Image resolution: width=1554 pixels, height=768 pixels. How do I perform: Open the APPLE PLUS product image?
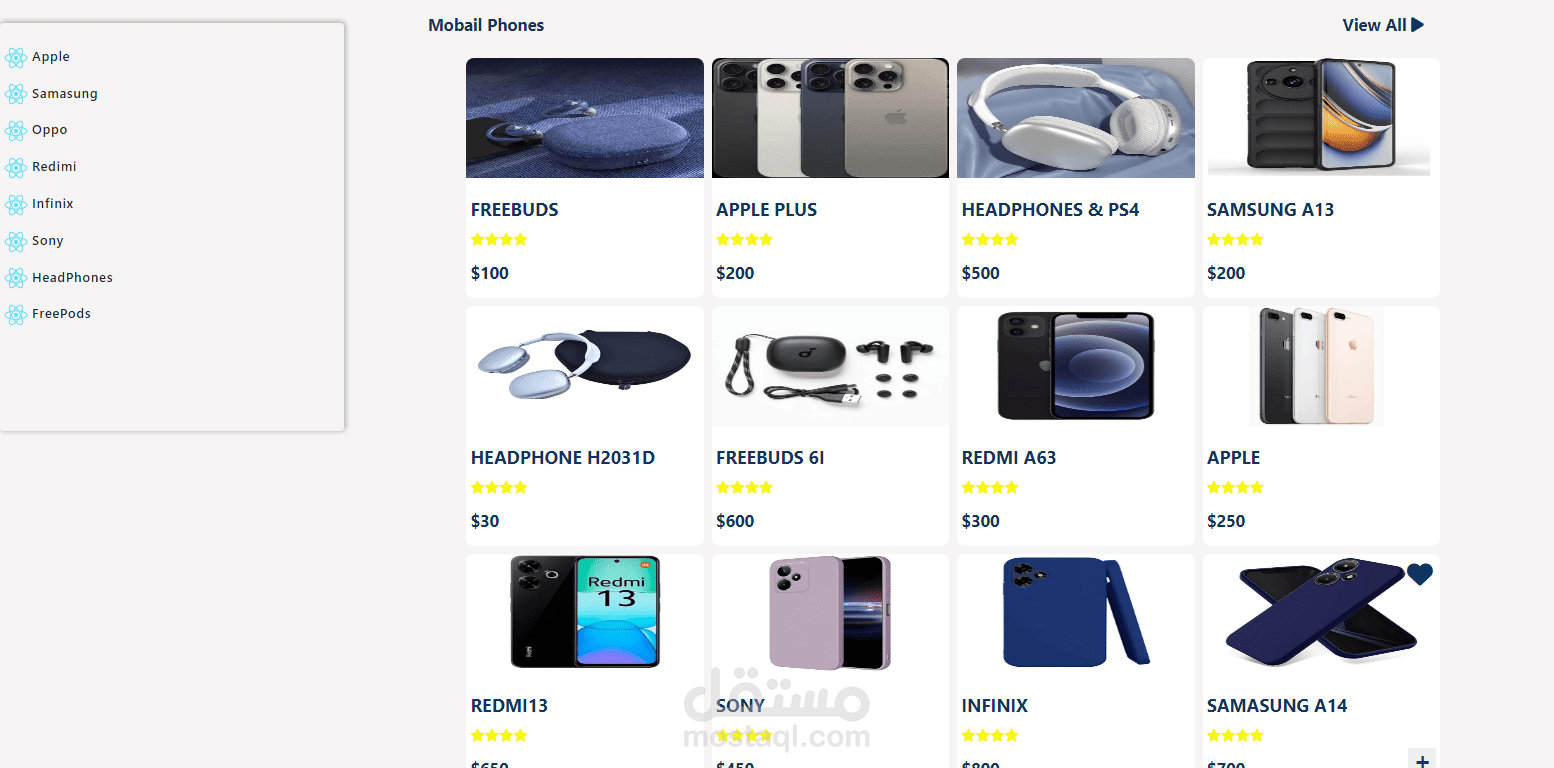830,118
